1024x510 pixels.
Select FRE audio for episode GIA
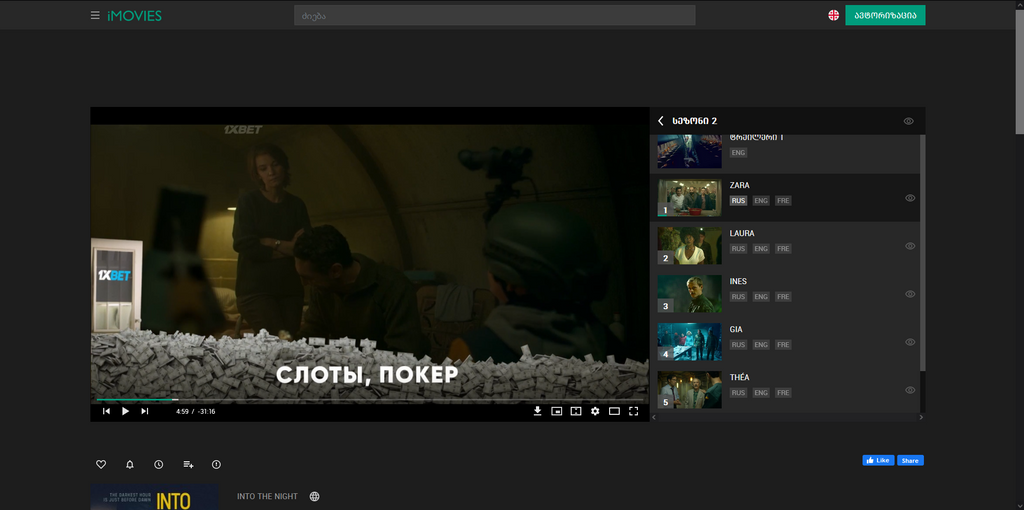coord(783,345)
